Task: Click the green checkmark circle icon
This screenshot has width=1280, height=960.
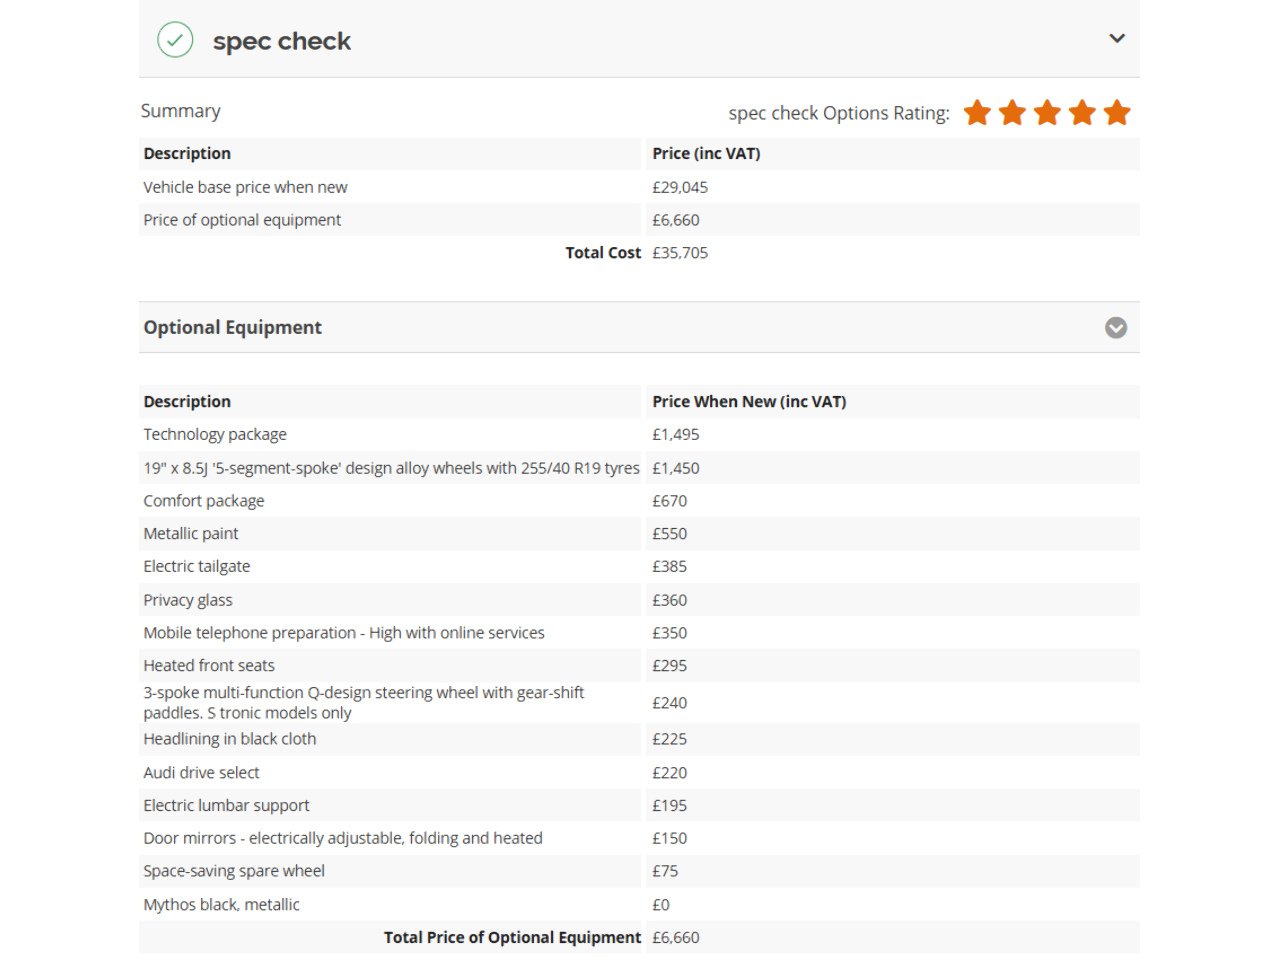Action: coord(175,40)
